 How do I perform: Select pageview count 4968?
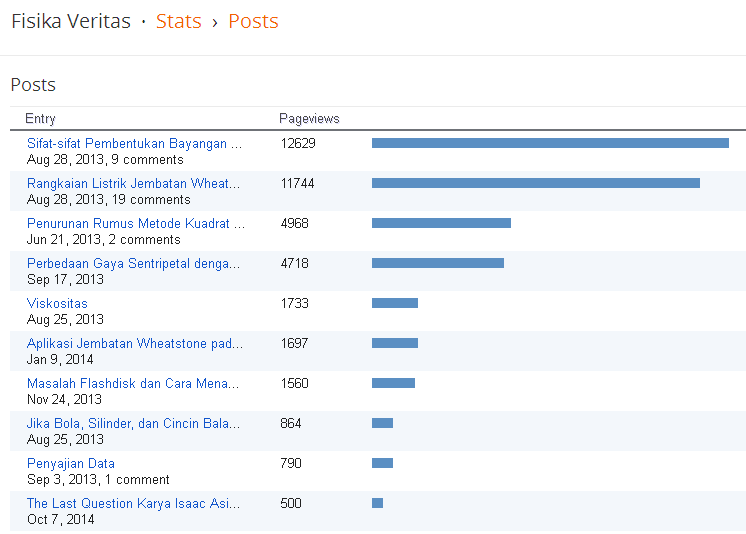[294, 223]
